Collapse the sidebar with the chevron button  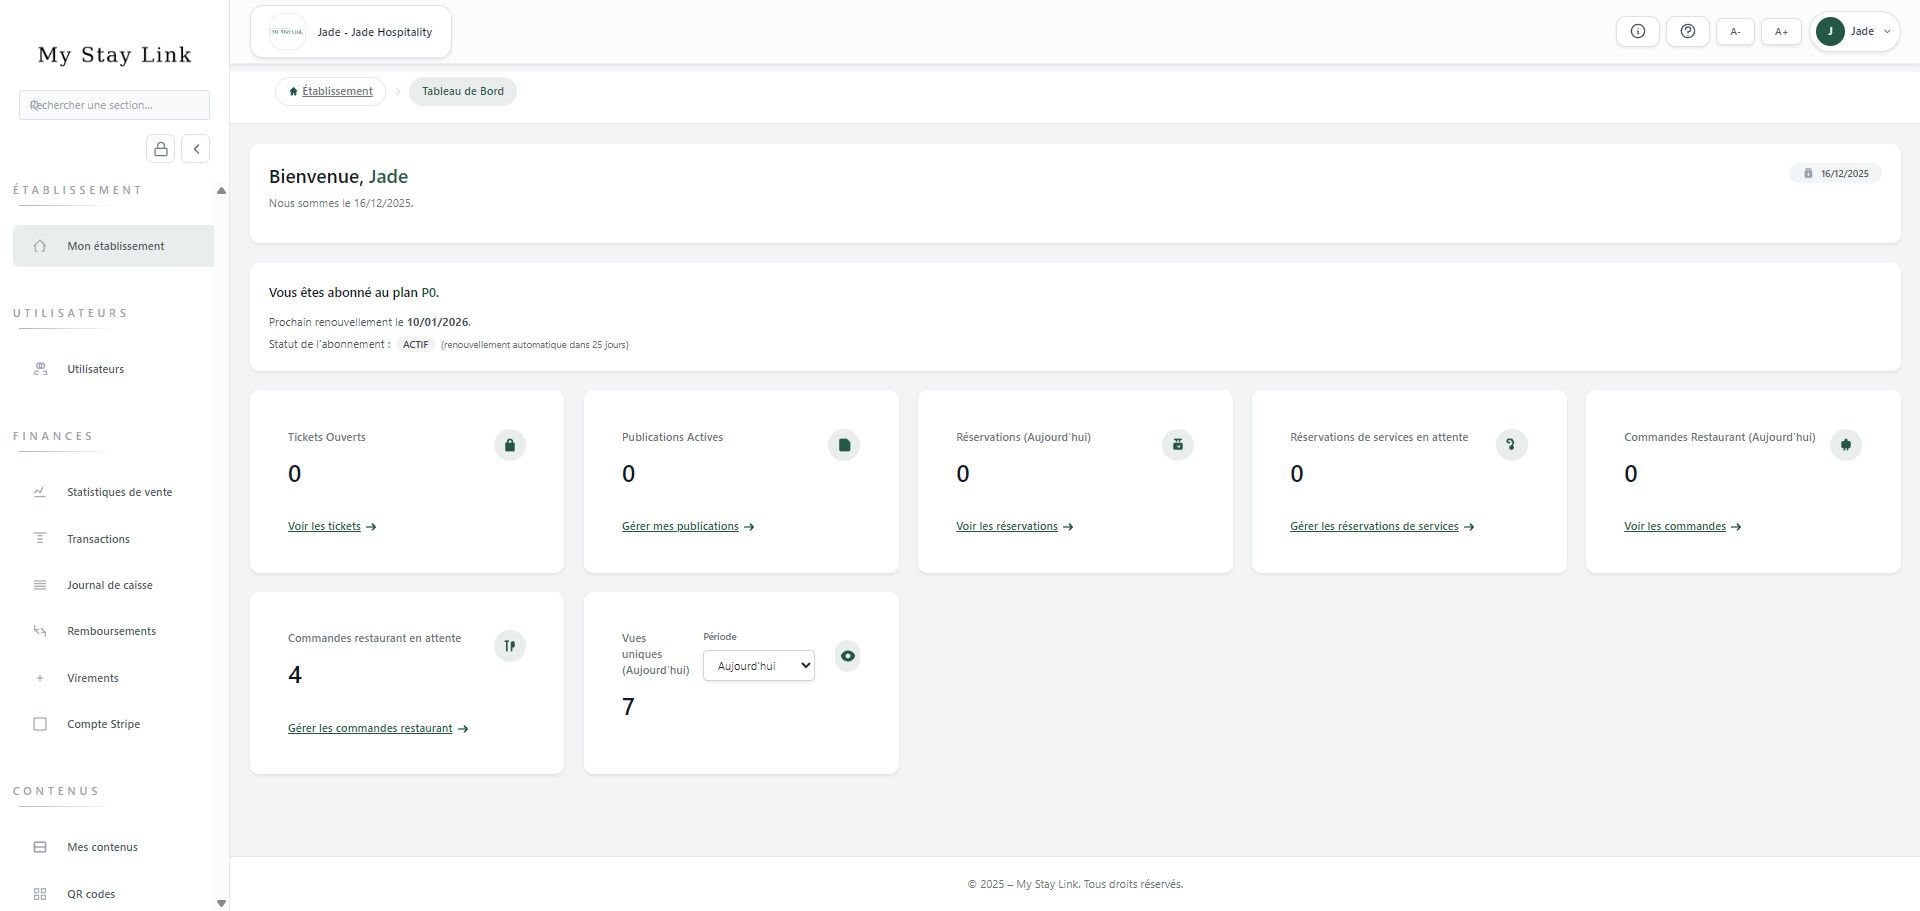(196, 149)
